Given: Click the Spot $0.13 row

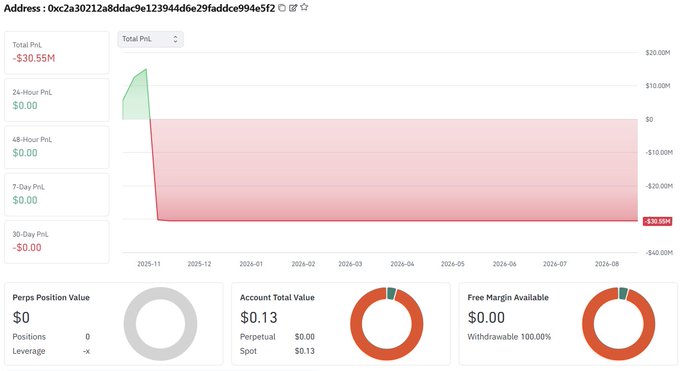Looking at the screenshot, I should (277, 351).
